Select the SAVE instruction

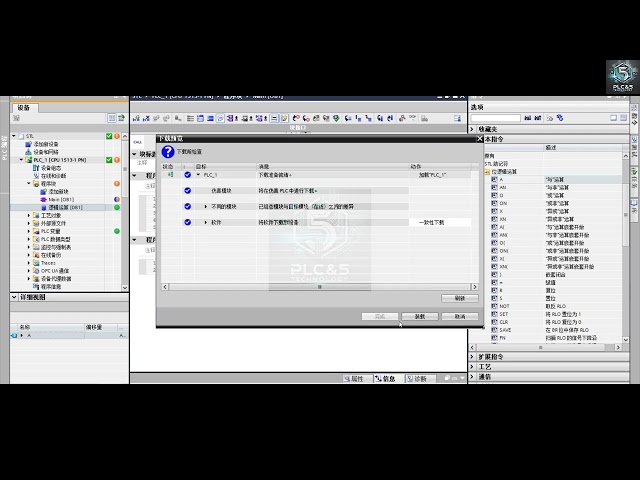pos(555,330)
